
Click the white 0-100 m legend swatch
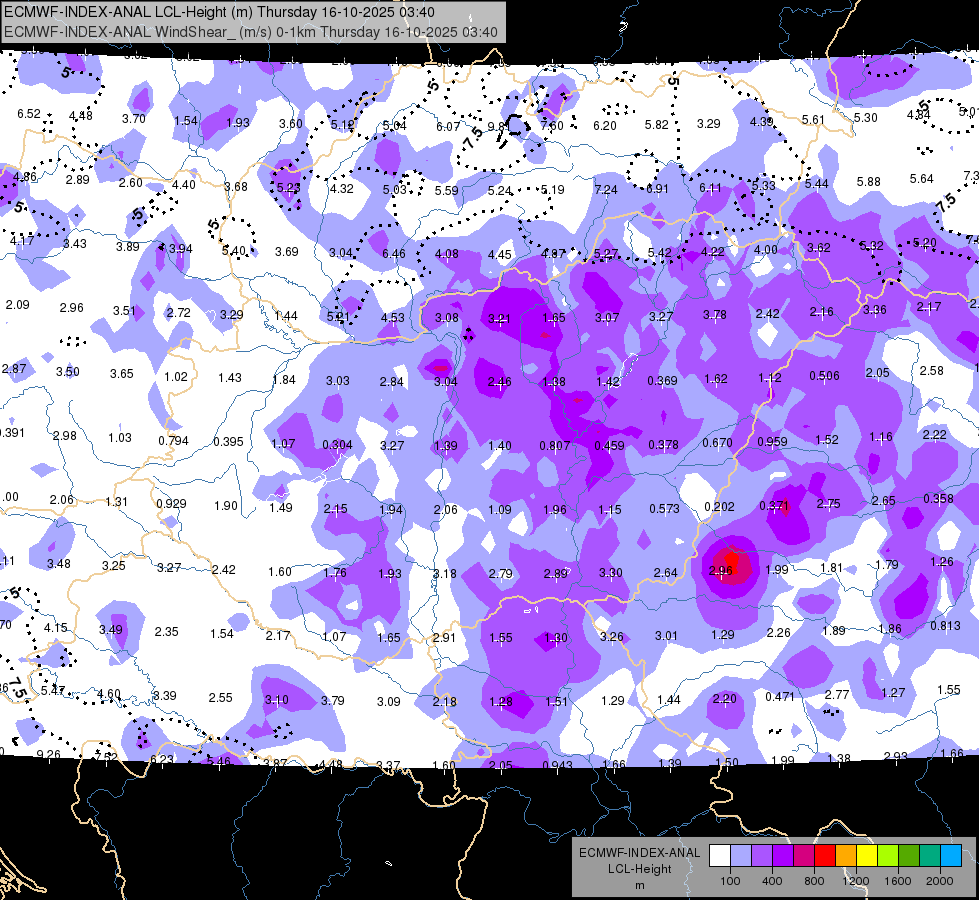click(720, 856)
